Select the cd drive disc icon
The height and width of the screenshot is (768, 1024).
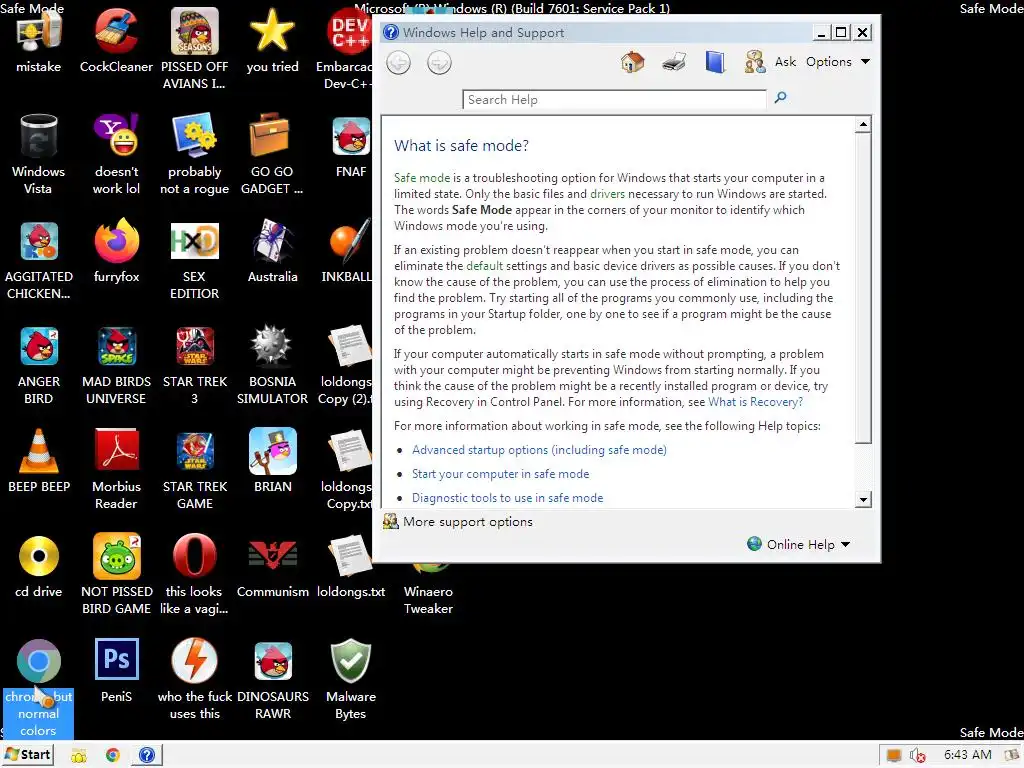click(x=39, y=566)
